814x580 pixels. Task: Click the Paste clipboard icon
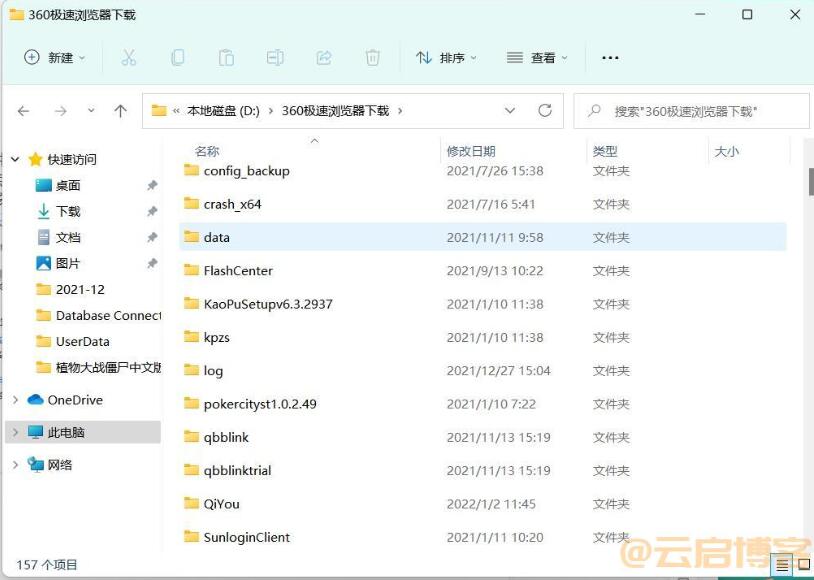226,58
